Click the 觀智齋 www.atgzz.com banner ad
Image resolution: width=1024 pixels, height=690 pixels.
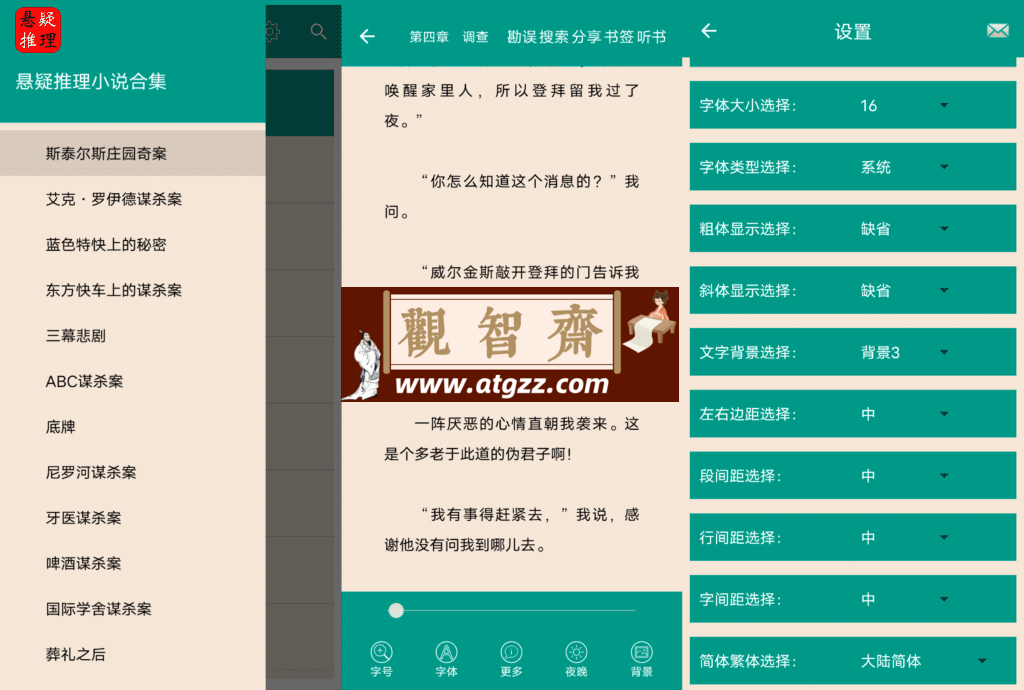pyautogui.click(x=510, y=345)
